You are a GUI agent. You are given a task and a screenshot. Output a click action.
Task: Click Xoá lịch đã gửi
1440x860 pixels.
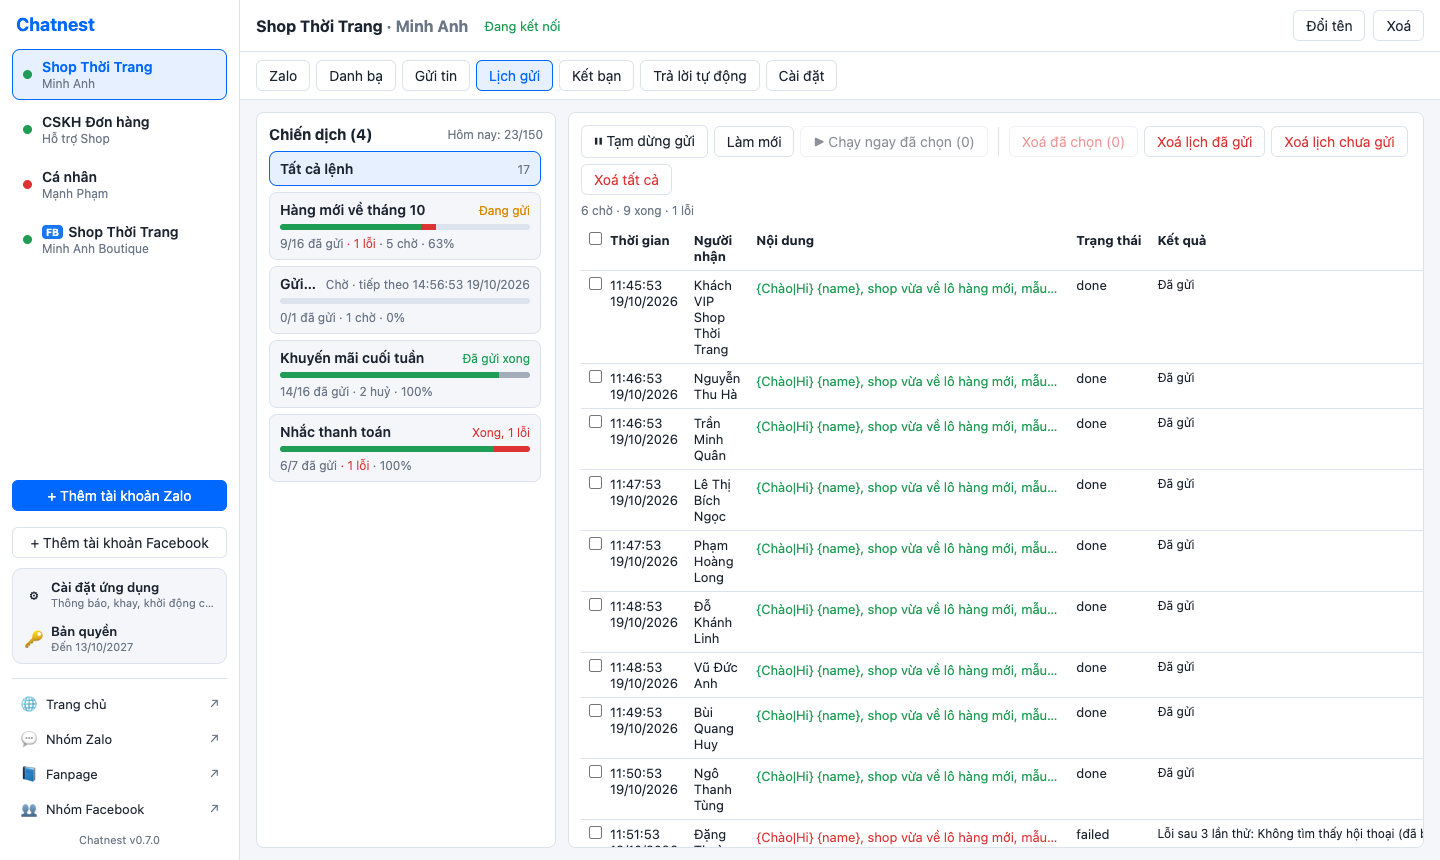click(x=1204, y=142)
